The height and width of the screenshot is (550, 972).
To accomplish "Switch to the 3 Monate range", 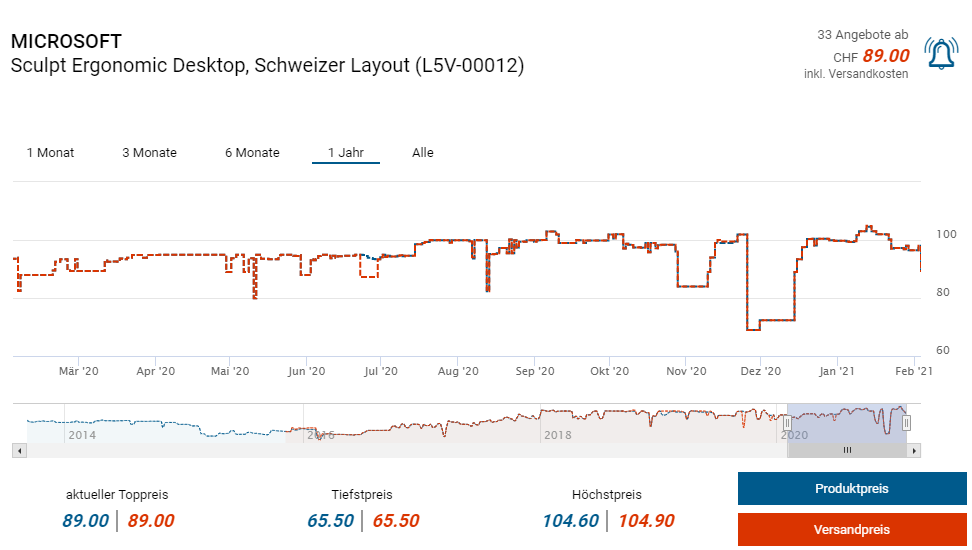I will point(149,153).
